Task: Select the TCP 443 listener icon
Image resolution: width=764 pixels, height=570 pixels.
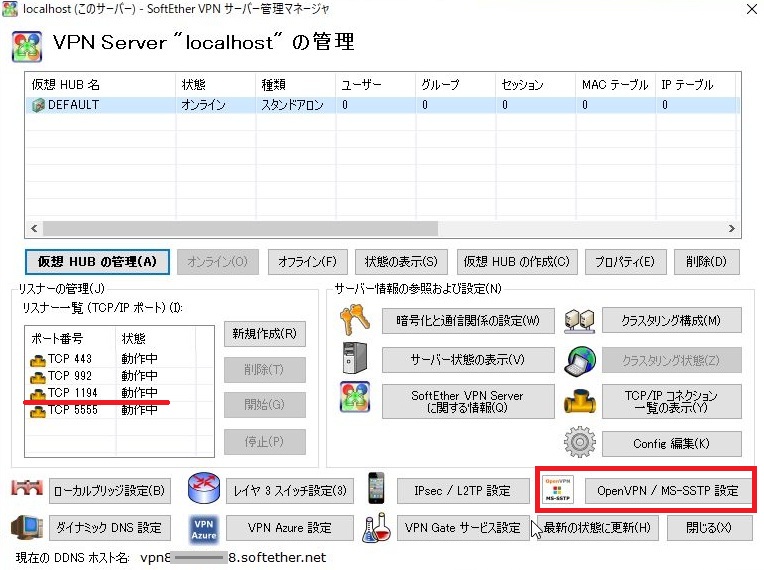Action: point(38,360)
